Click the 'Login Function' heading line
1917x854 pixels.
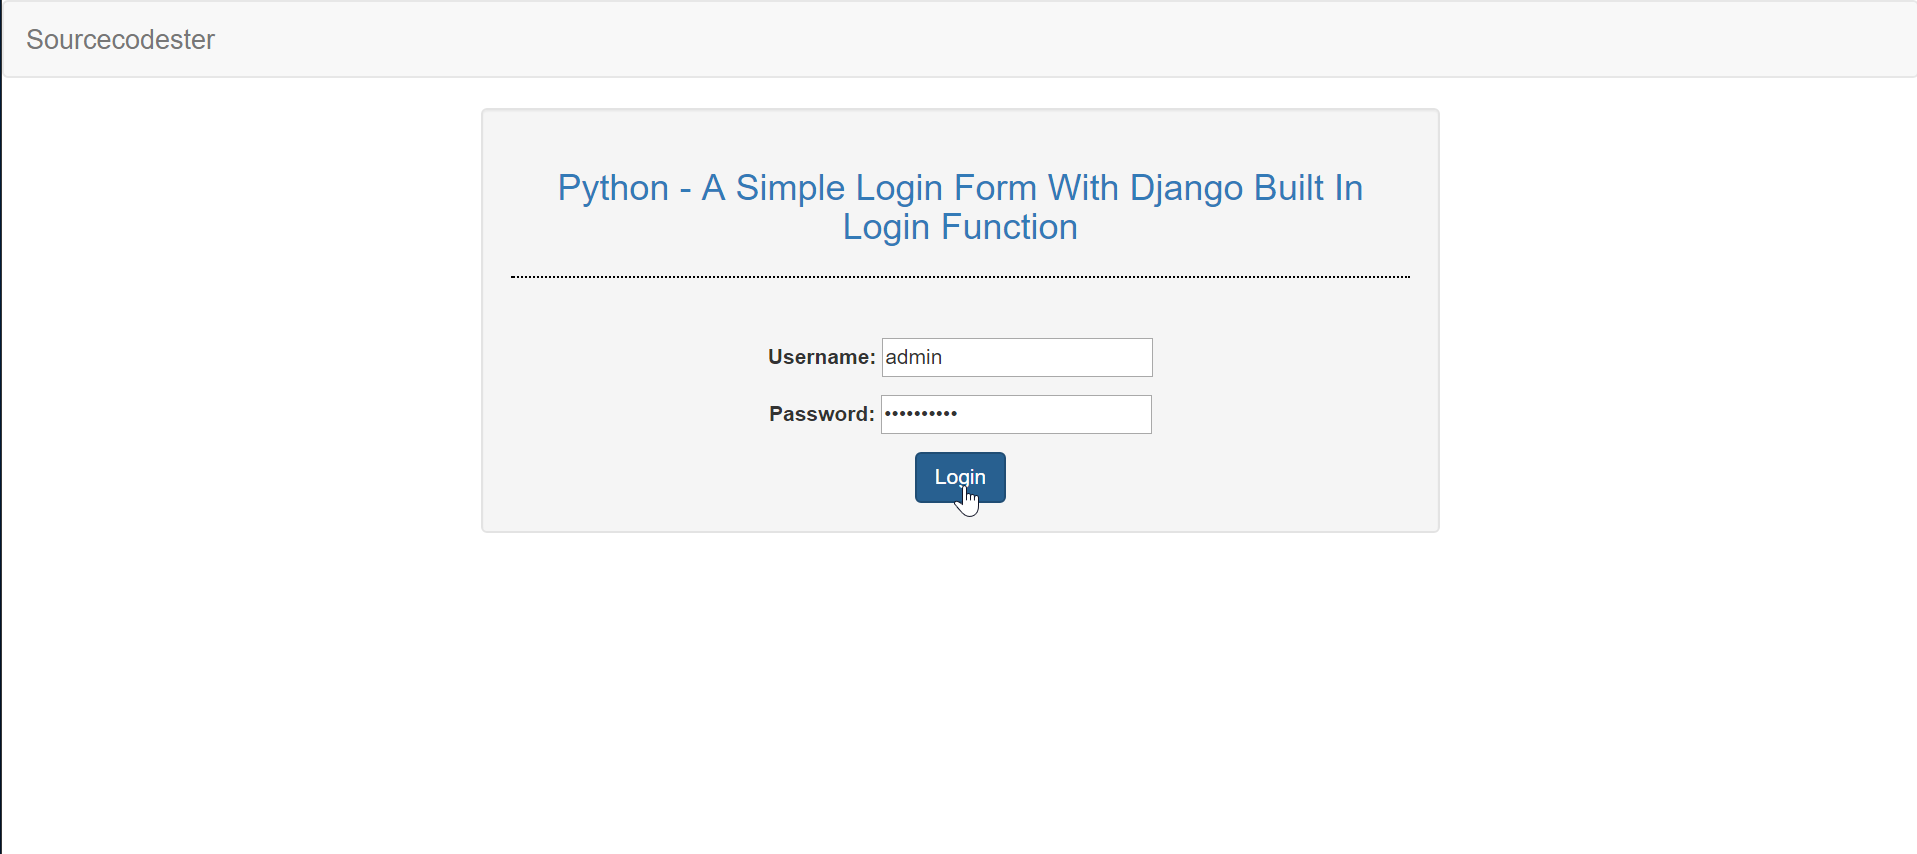click(960, 227)
